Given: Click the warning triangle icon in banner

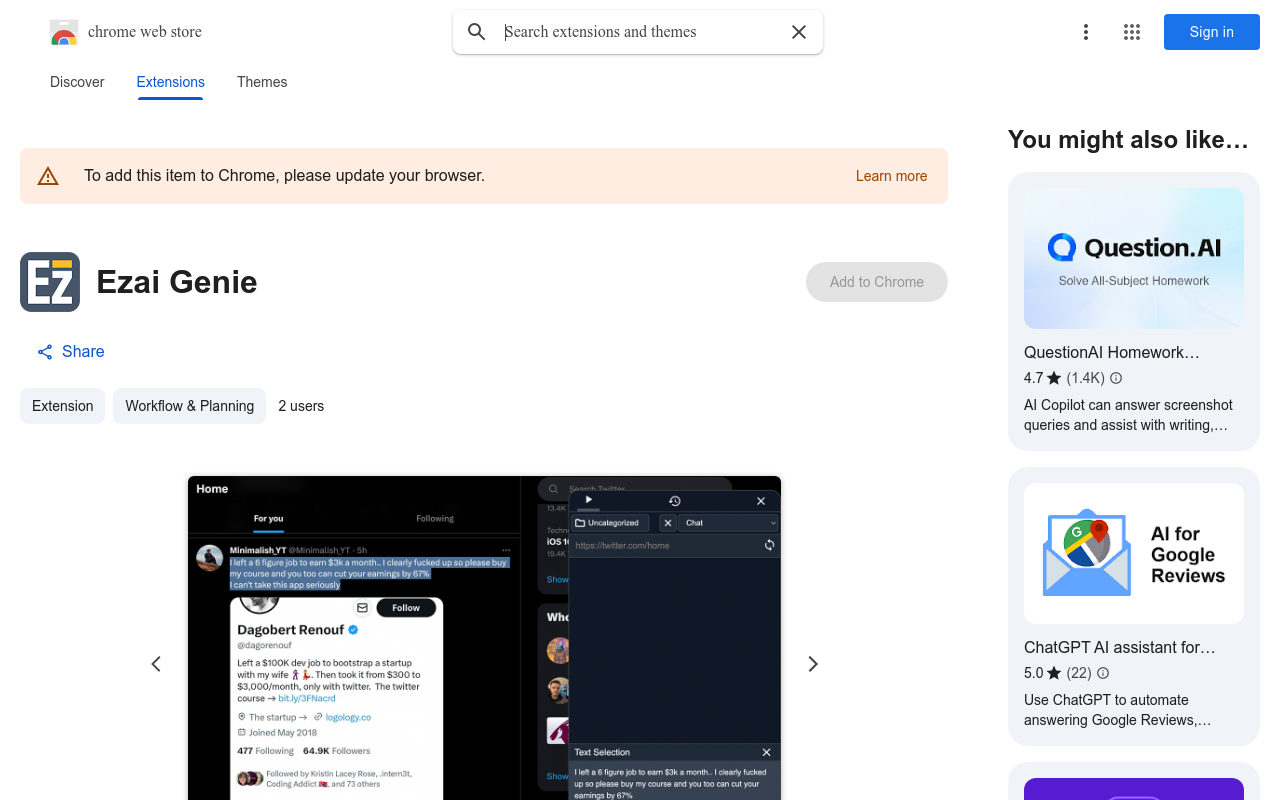Looking at the screenshot, I should [48, 176].
